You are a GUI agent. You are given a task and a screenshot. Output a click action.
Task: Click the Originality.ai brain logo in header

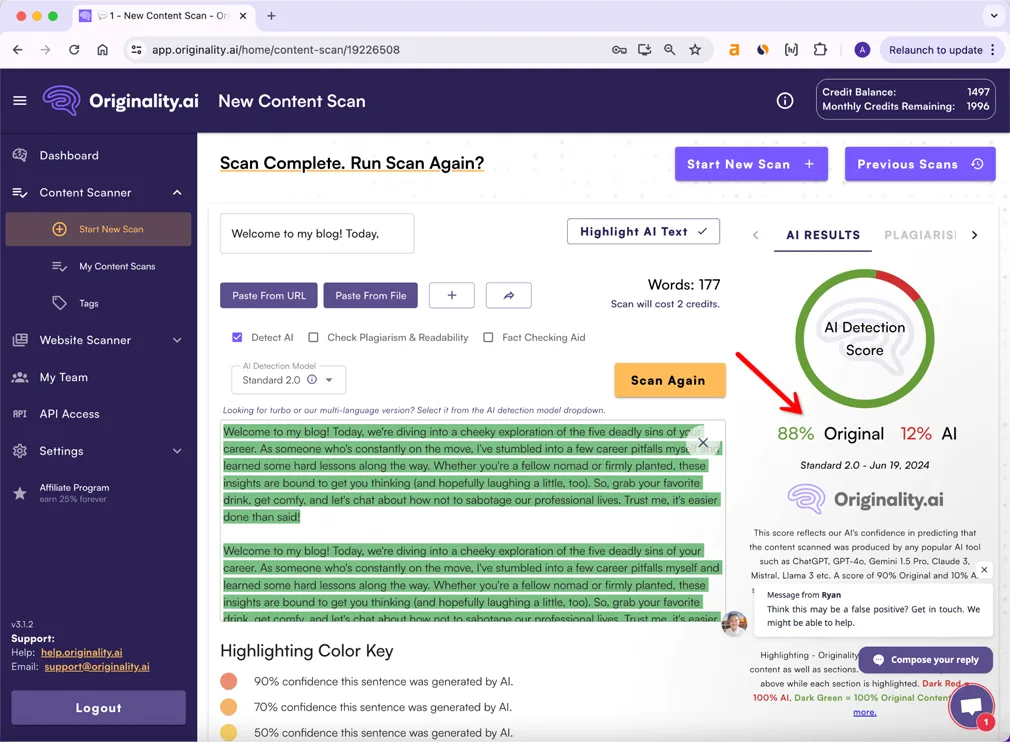coord(61,100)
